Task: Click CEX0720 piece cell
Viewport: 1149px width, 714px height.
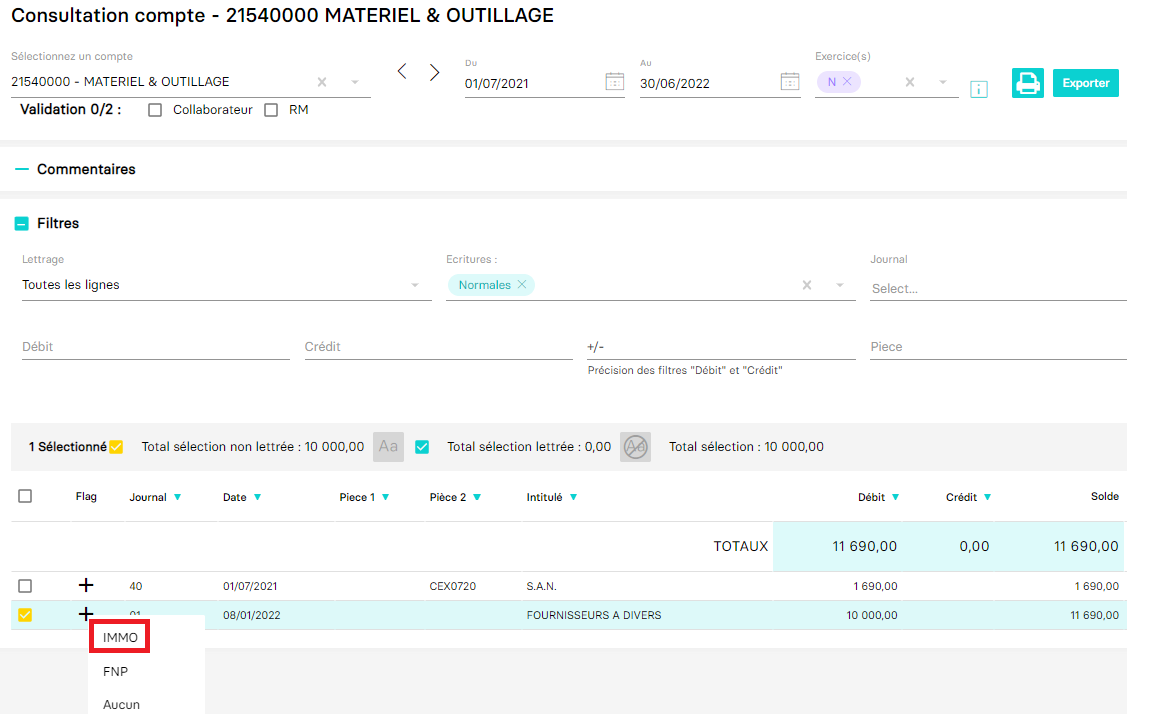Action: click(453, 586)
